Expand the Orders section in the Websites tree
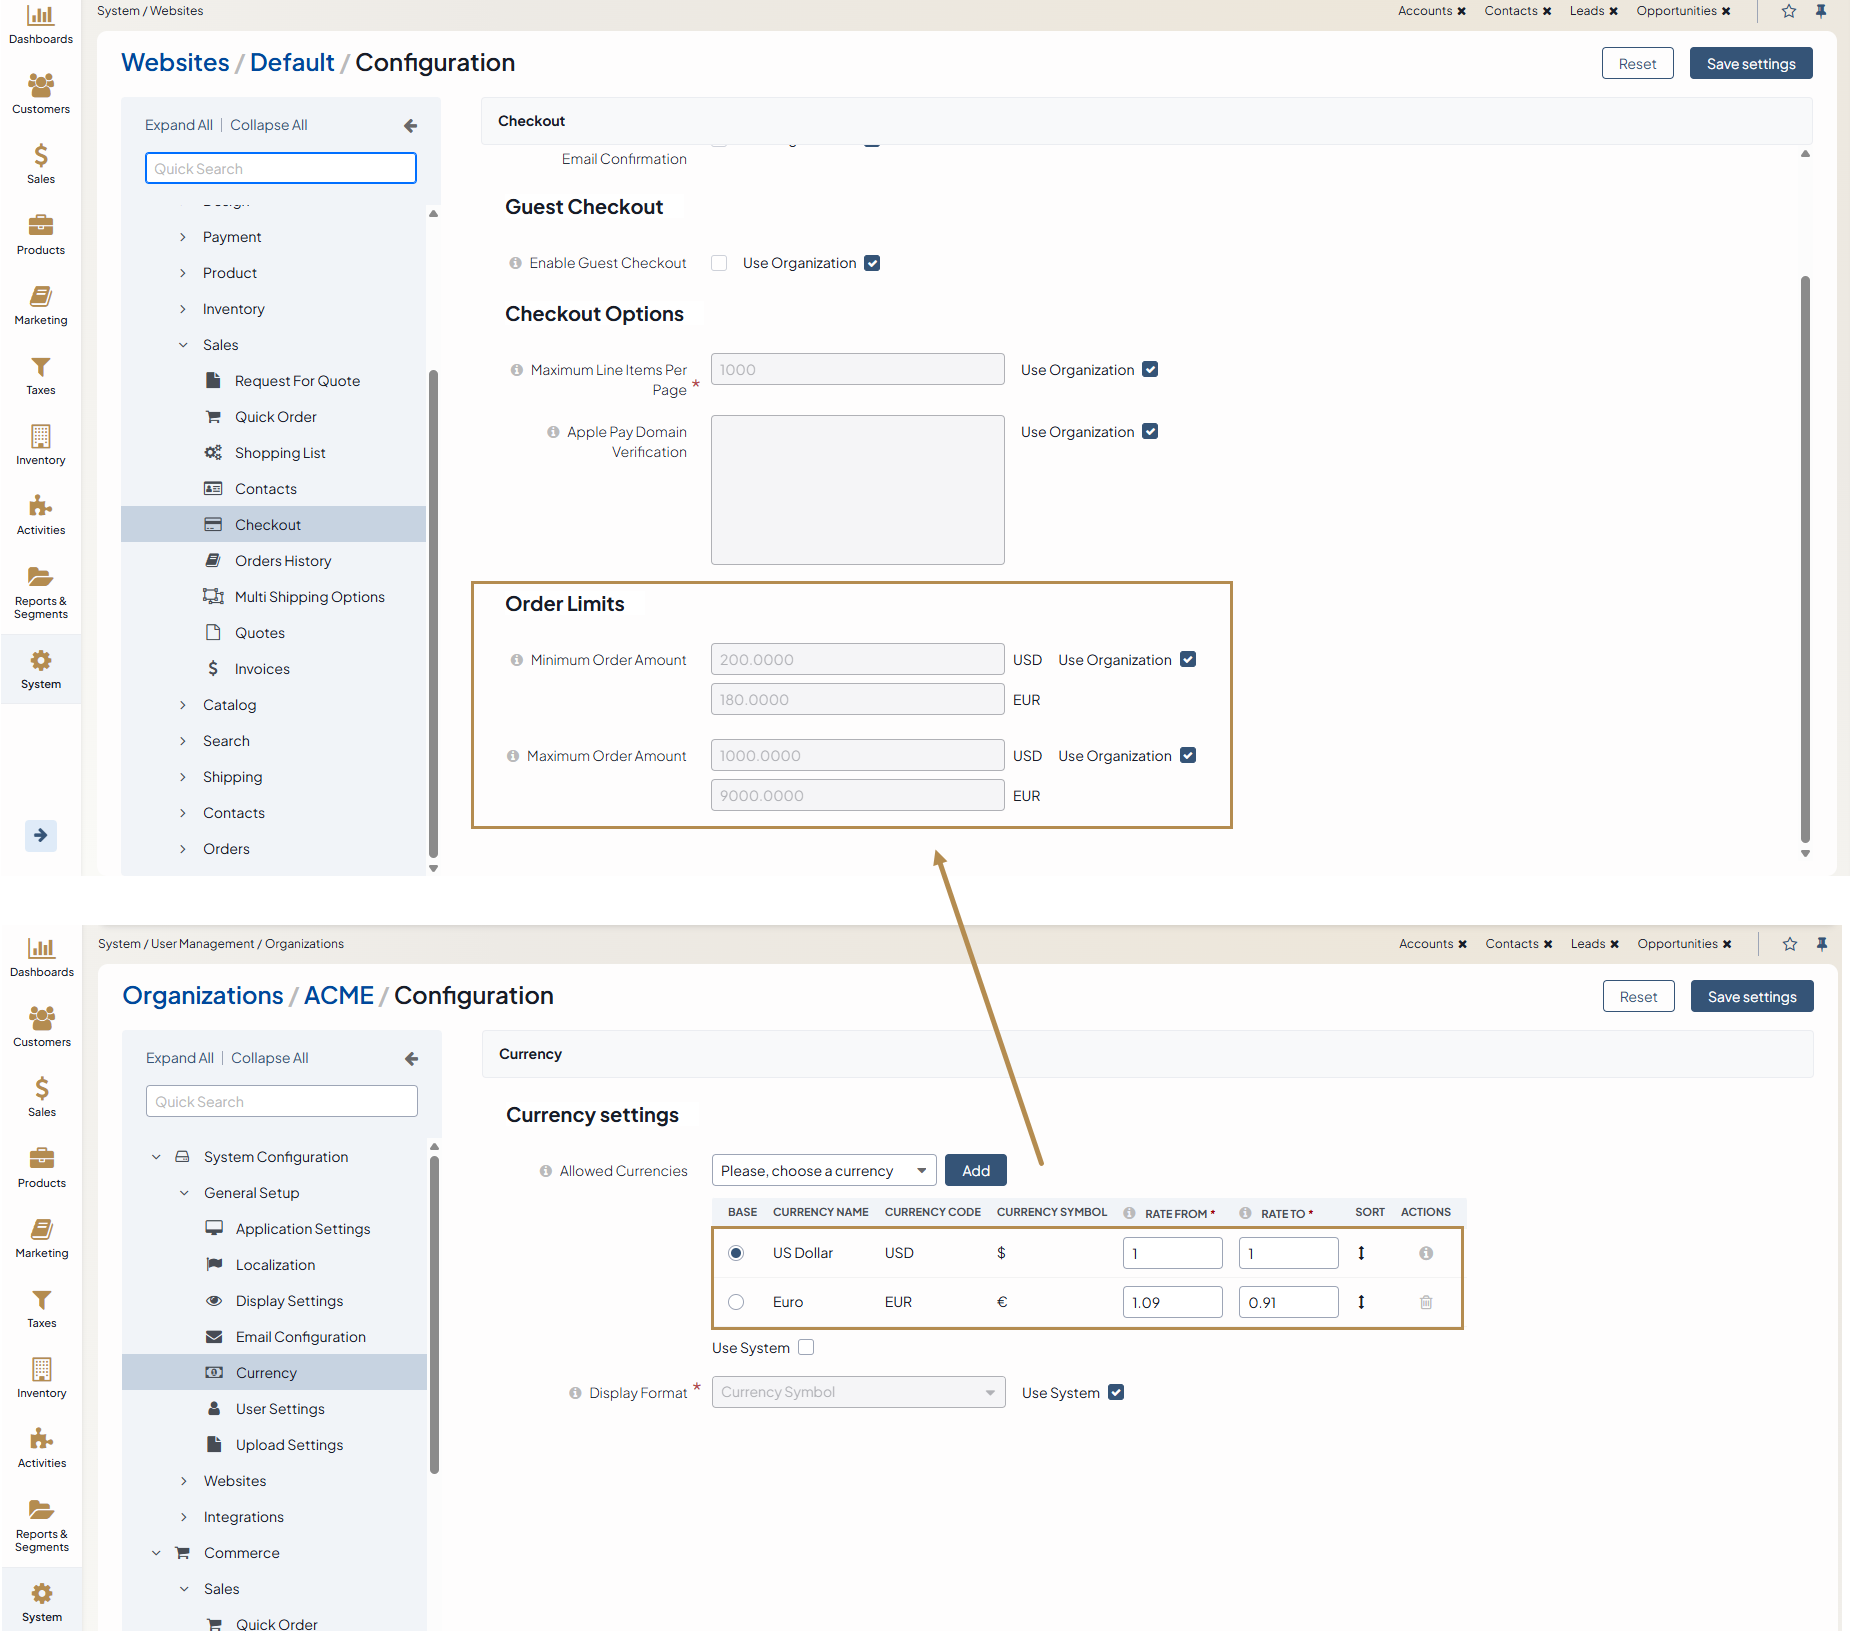The height and width of the screenshot is (1635, 1860). pyautogui.click(x=183, y=849)
